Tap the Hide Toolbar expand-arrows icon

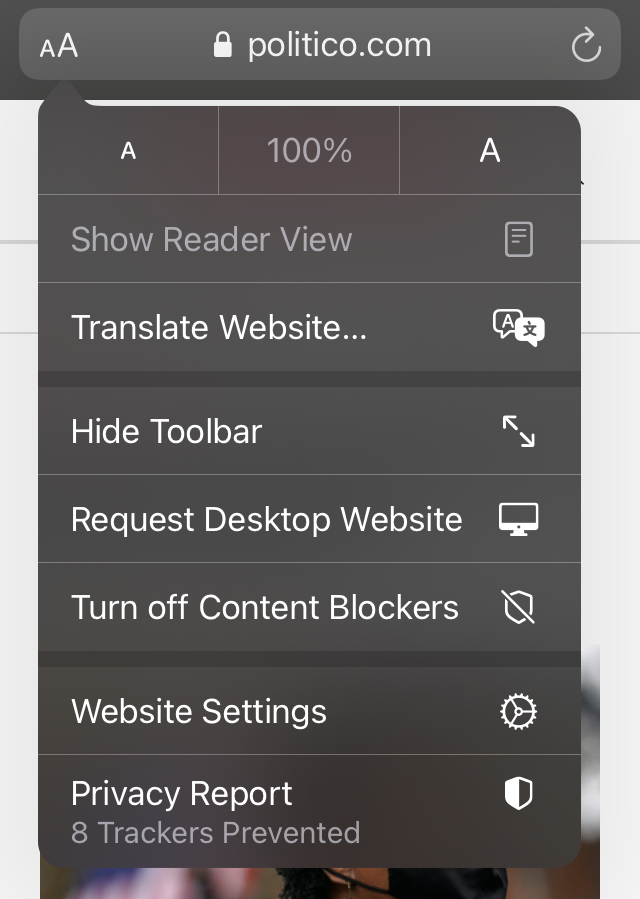[518, 431]
